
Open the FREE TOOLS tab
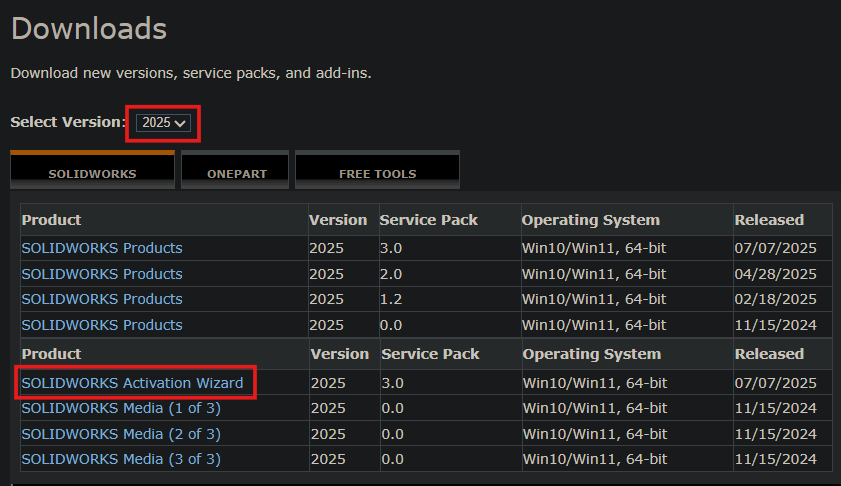pyautogui.click(x=378, y=170)
